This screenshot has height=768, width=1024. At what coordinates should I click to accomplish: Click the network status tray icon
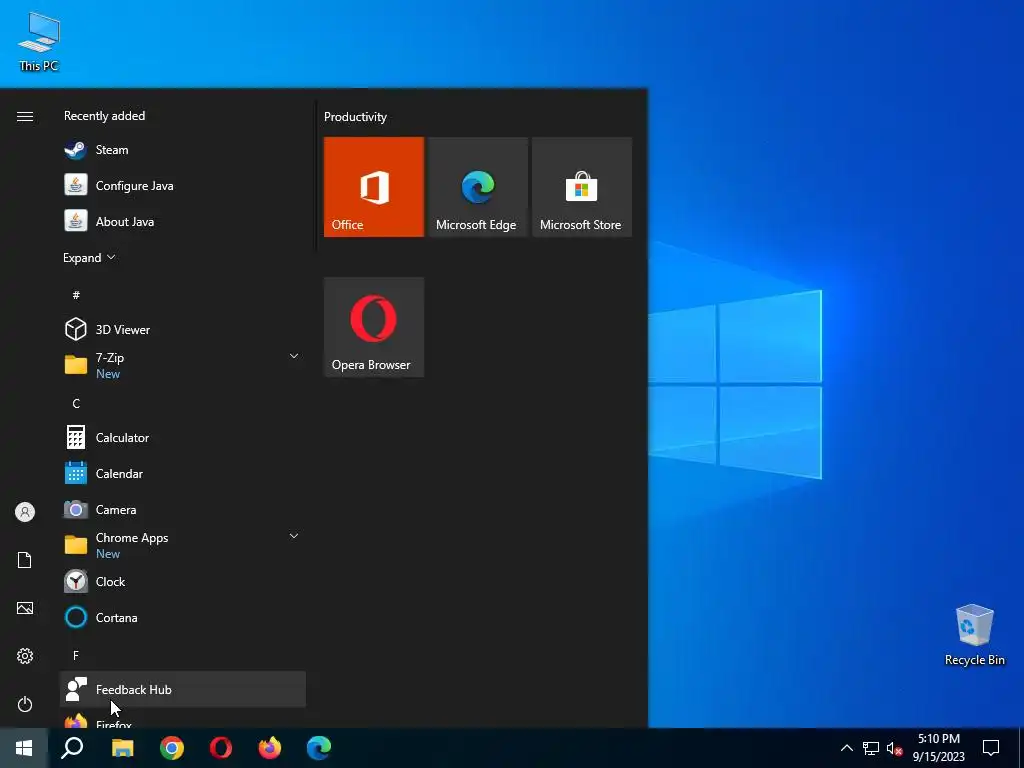click(x=871, y=748)
